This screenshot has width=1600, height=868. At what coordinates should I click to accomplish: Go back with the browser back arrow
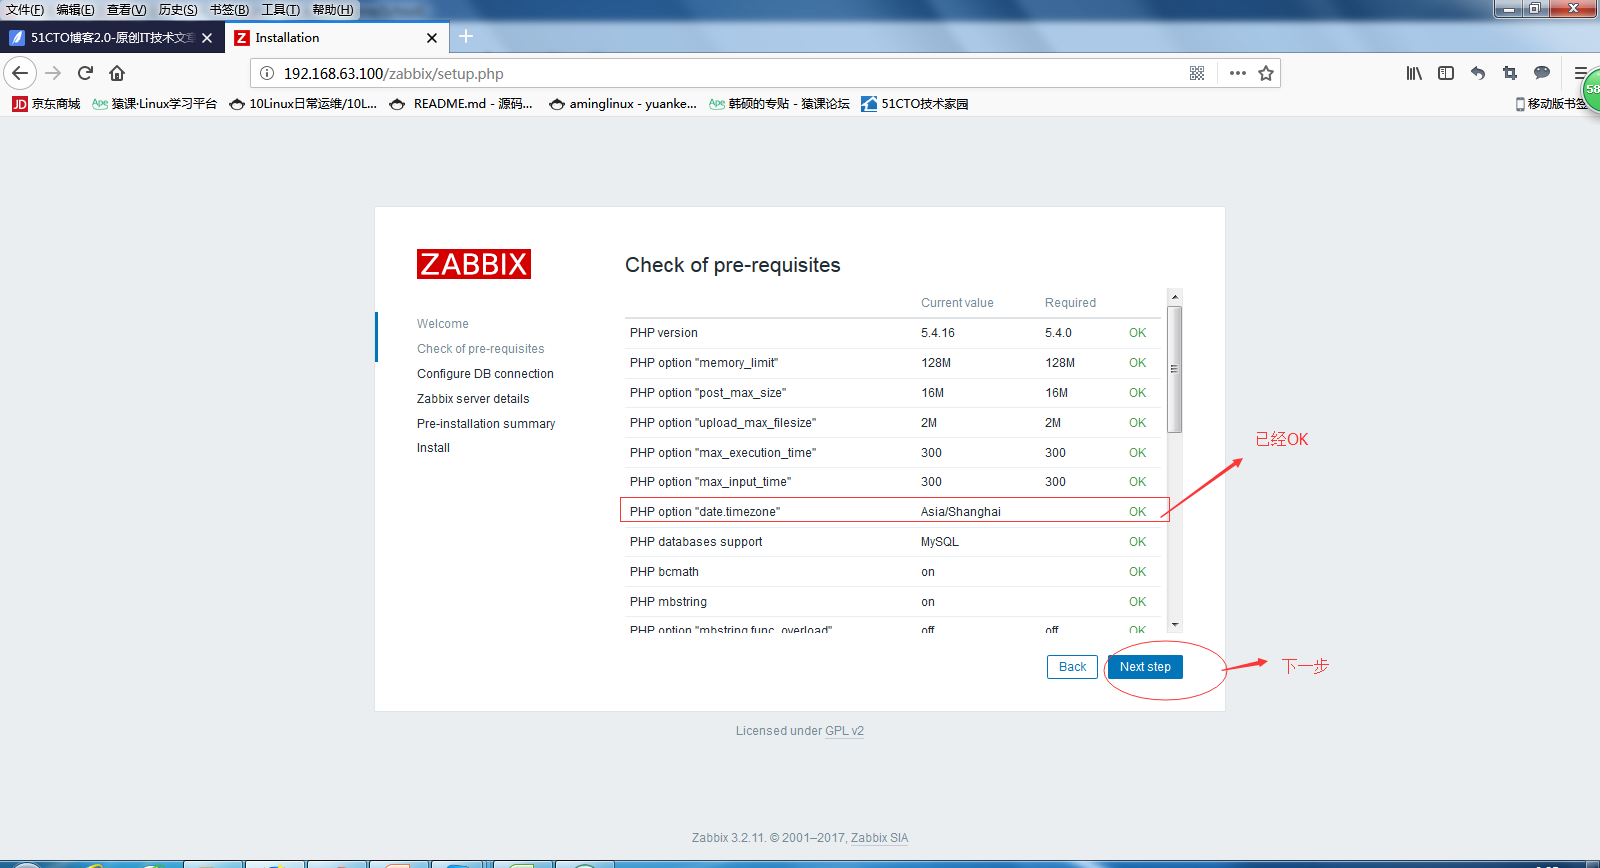tap(20, 73)
